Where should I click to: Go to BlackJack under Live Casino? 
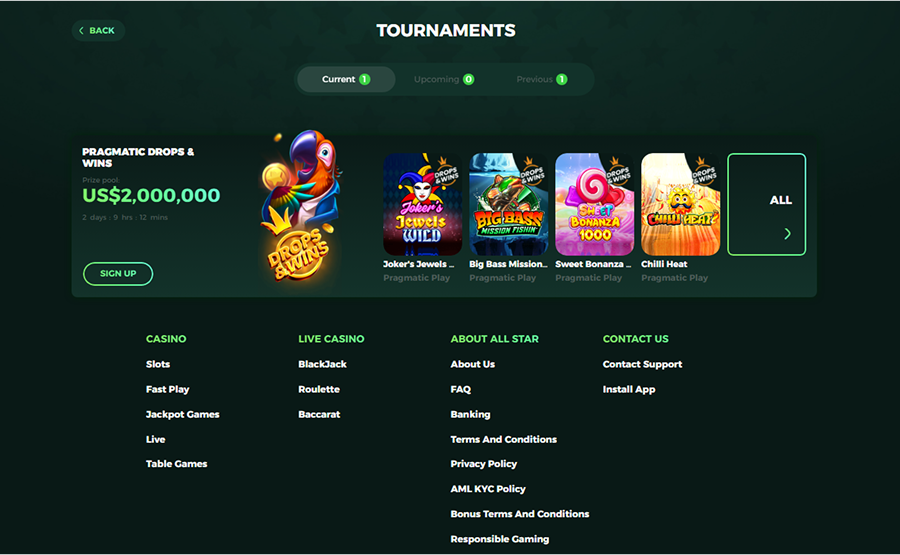(x=323, y=364)
